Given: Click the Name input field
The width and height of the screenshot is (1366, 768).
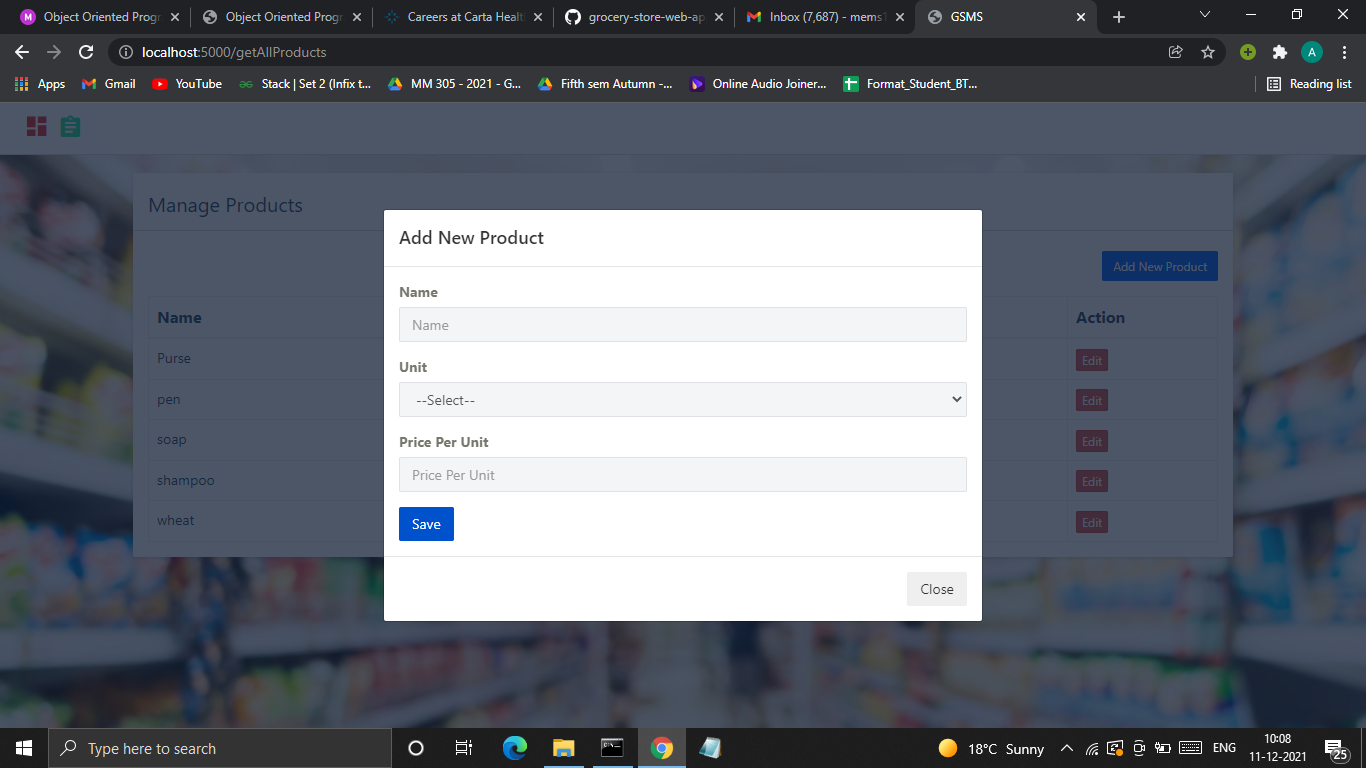Looking at the screenshot, I should click(683, 324).
